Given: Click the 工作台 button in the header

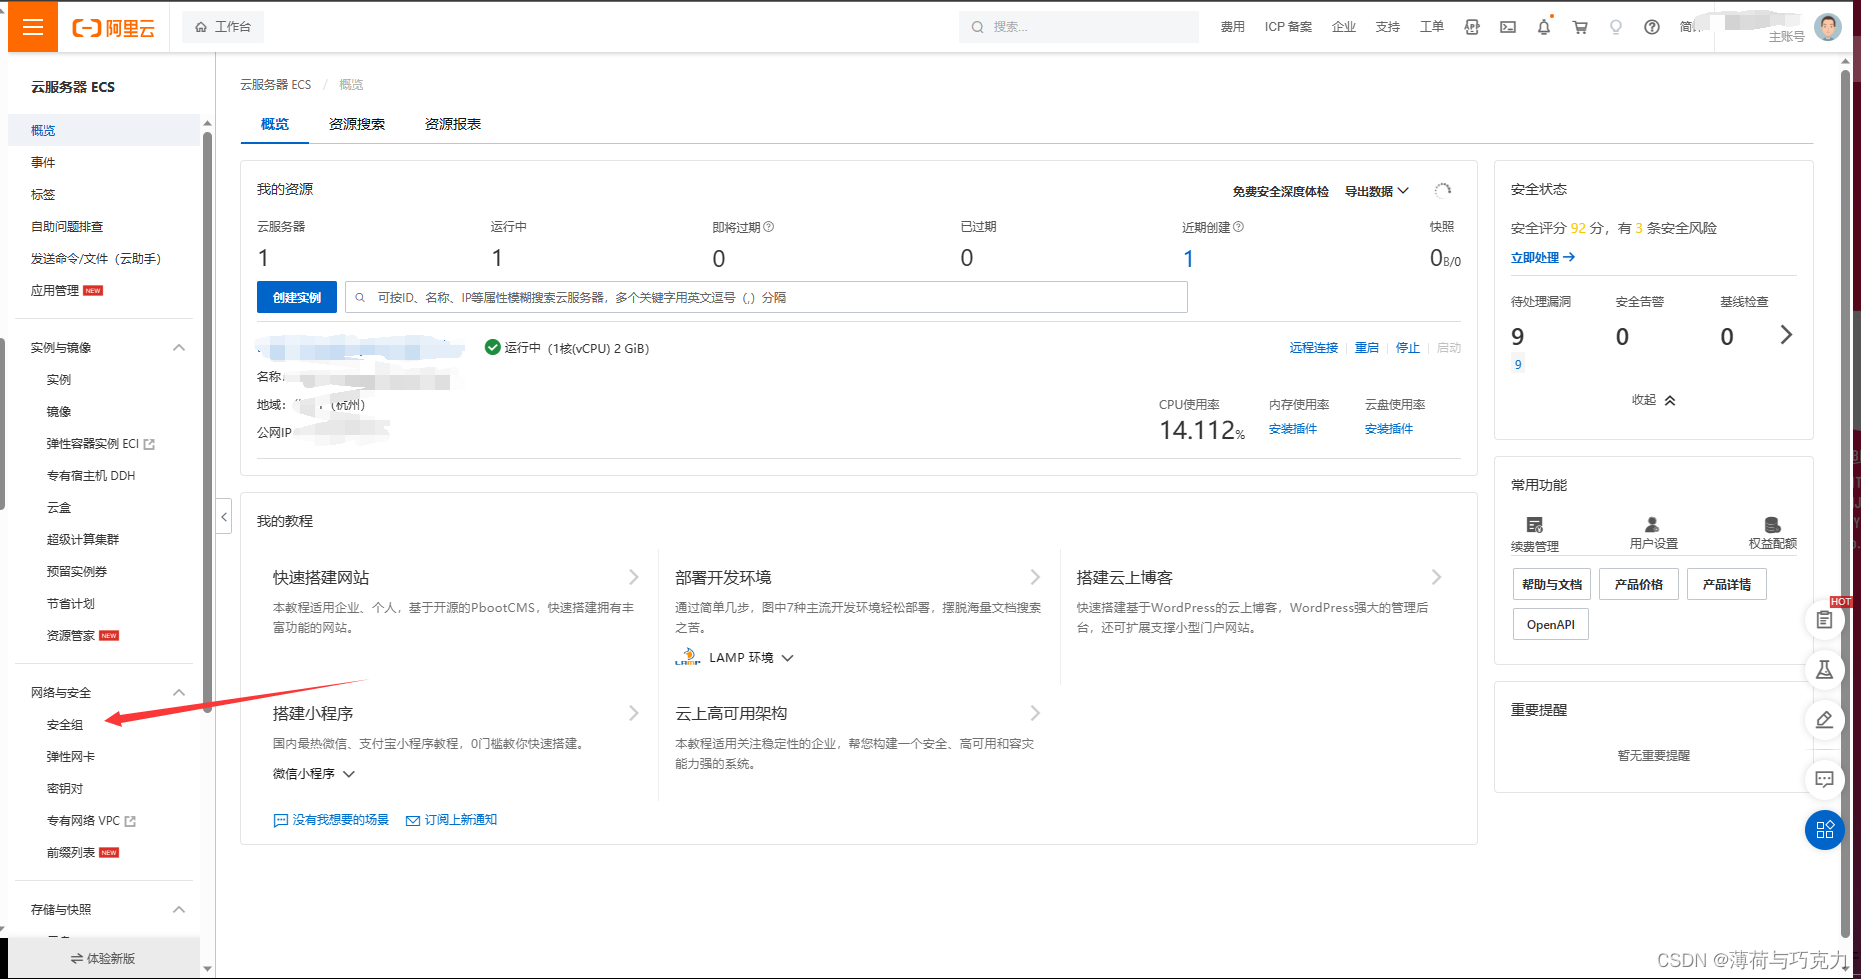Looking at the screenshot, I should coord(223,27).
